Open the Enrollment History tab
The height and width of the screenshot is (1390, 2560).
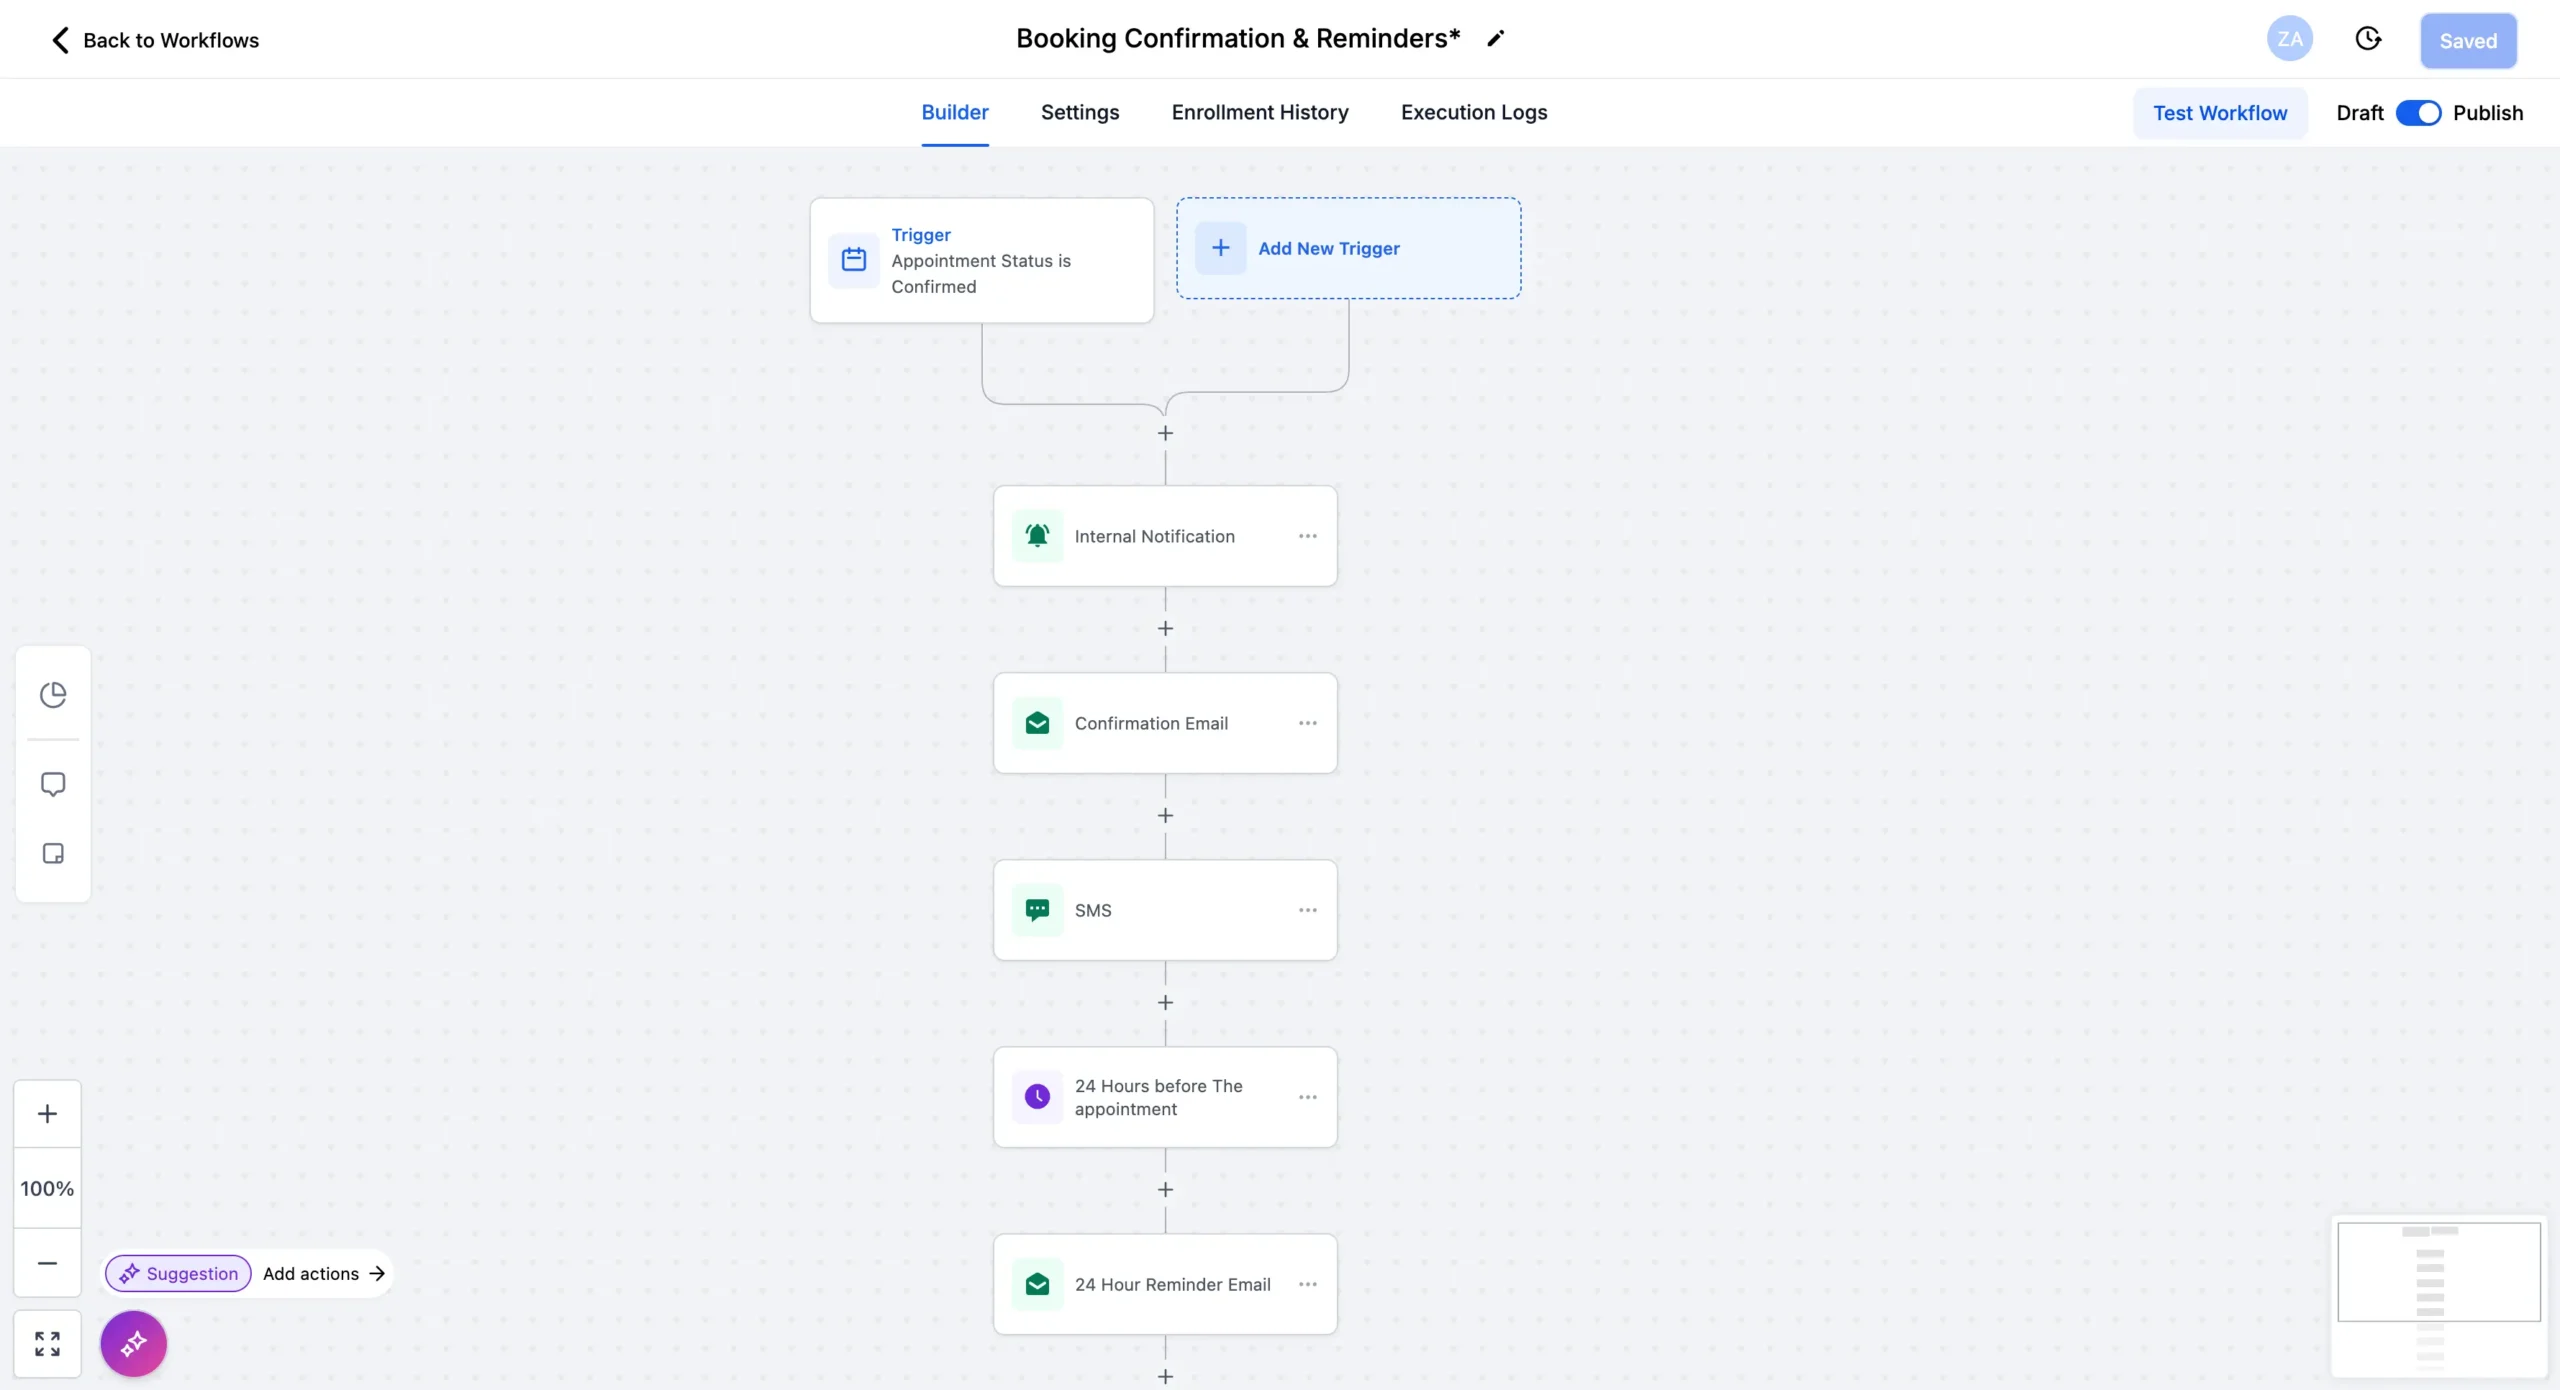(1259, 112)
